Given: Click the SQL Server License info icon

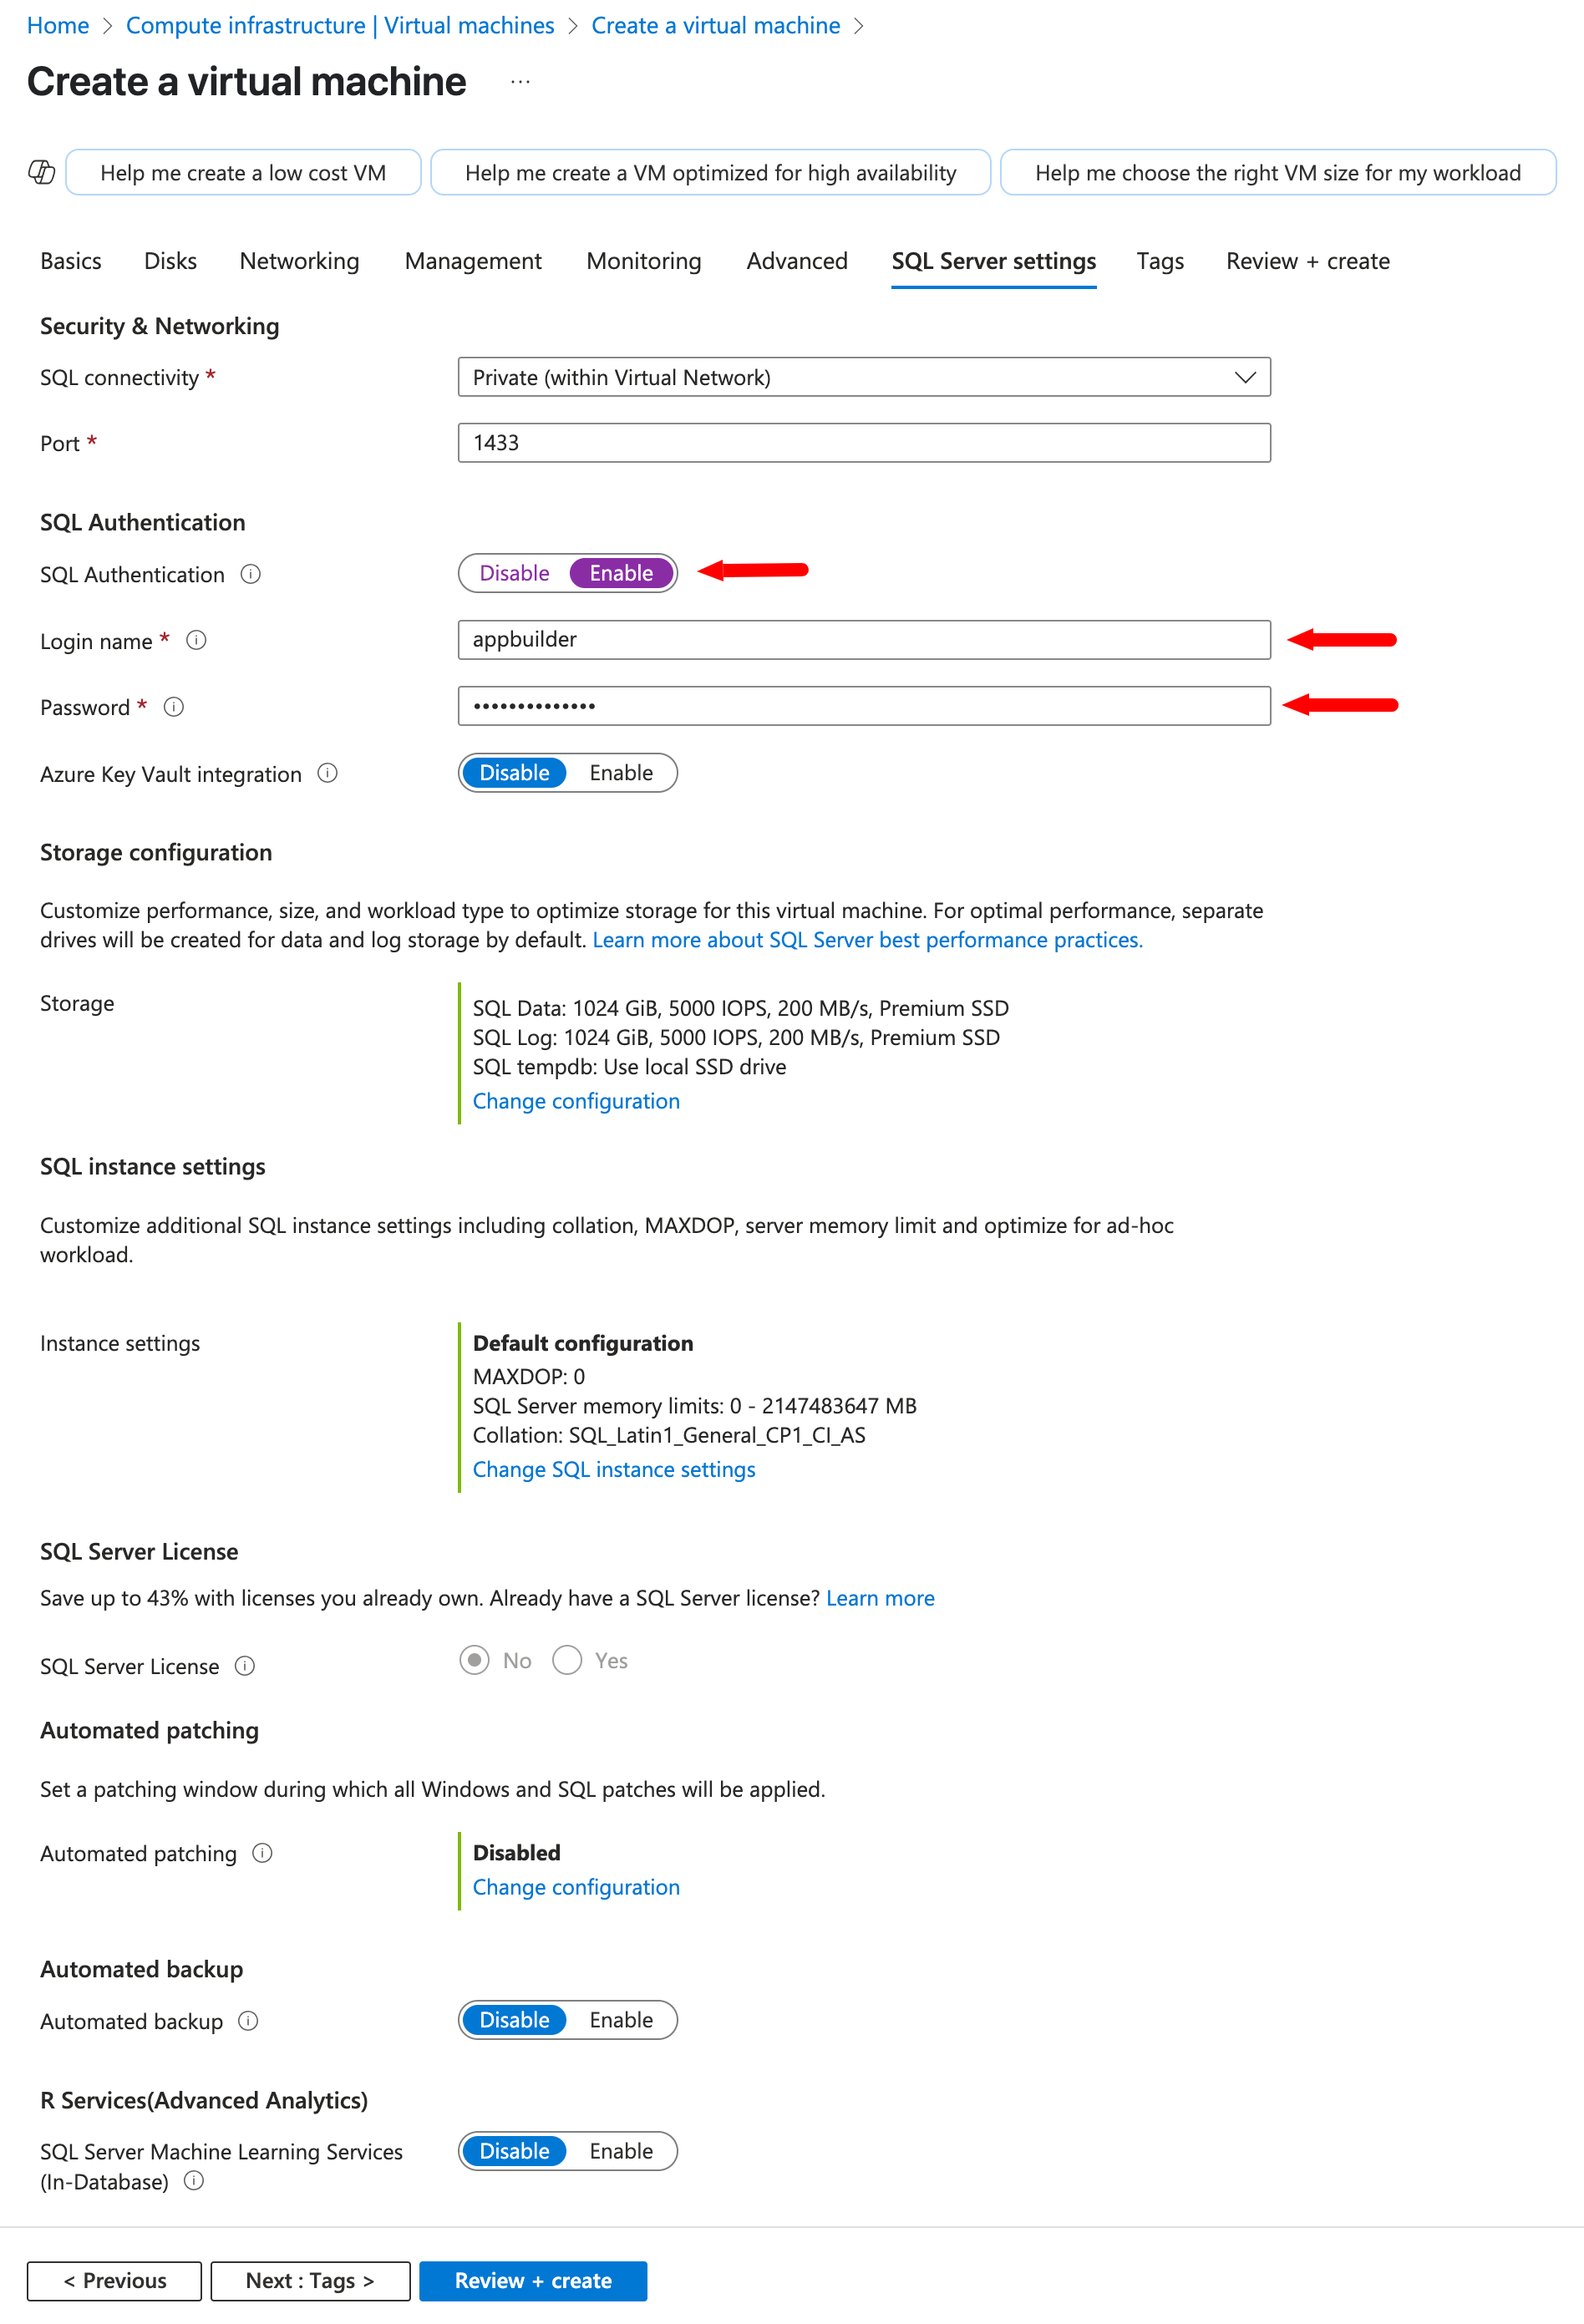Looking at the screenshot, I should (x=245, y=1665).
